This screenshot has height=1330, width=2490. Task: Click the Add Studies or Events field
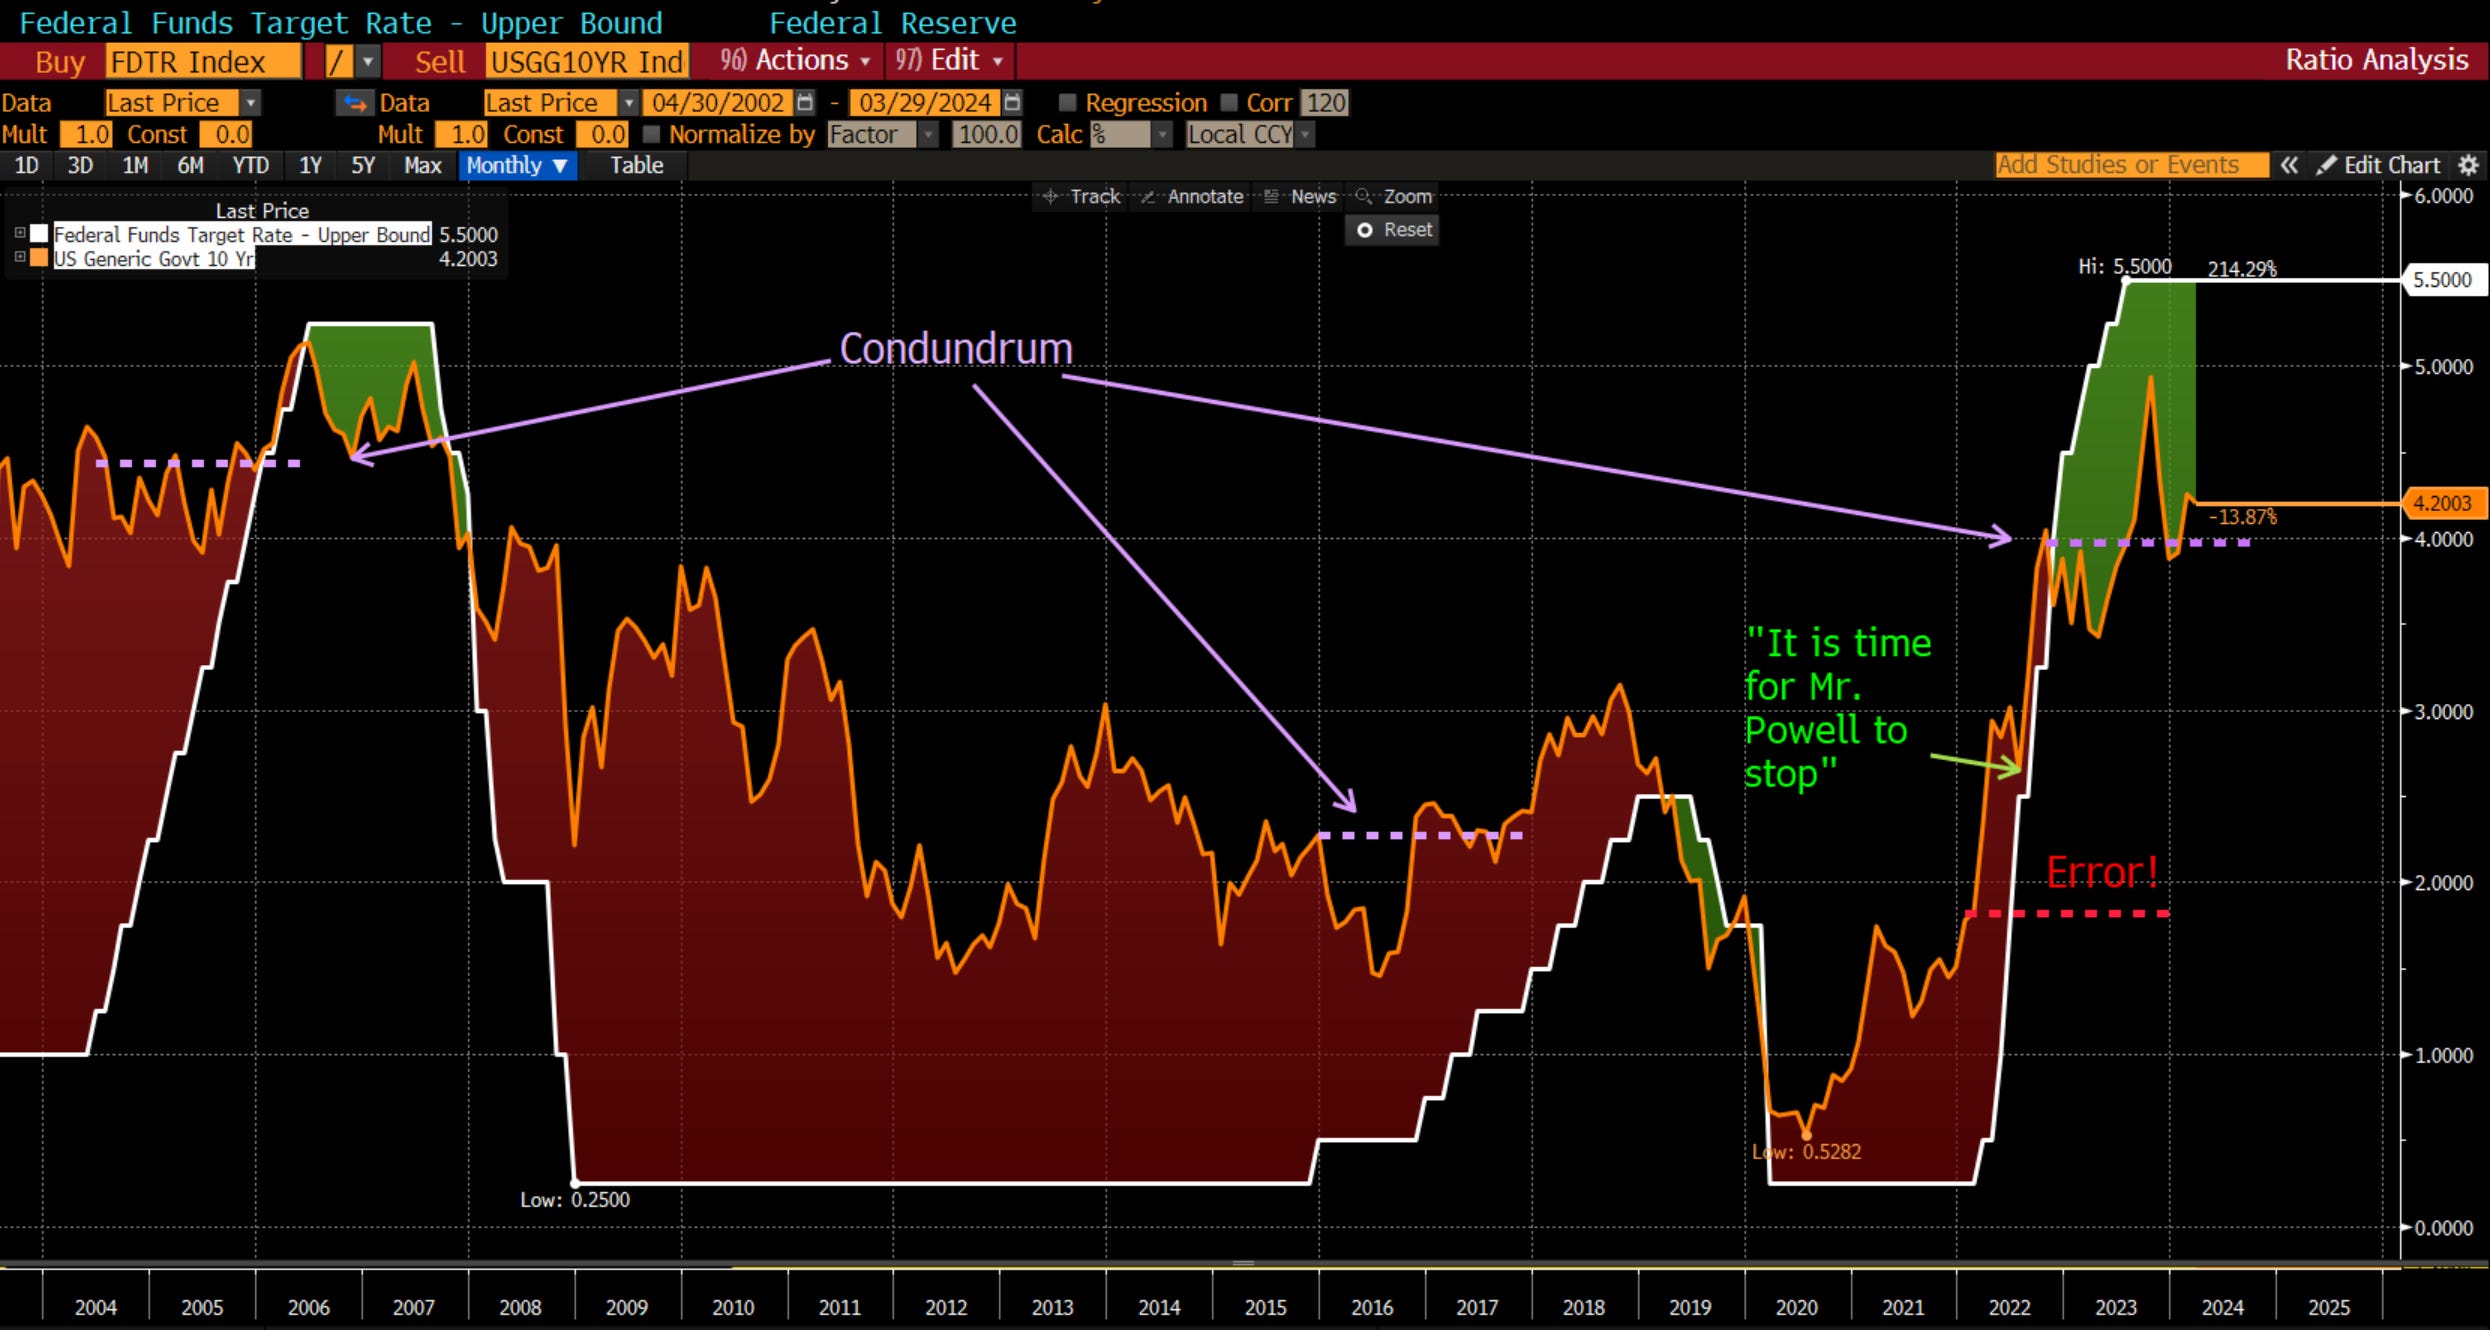click(x=2131, y=166)
